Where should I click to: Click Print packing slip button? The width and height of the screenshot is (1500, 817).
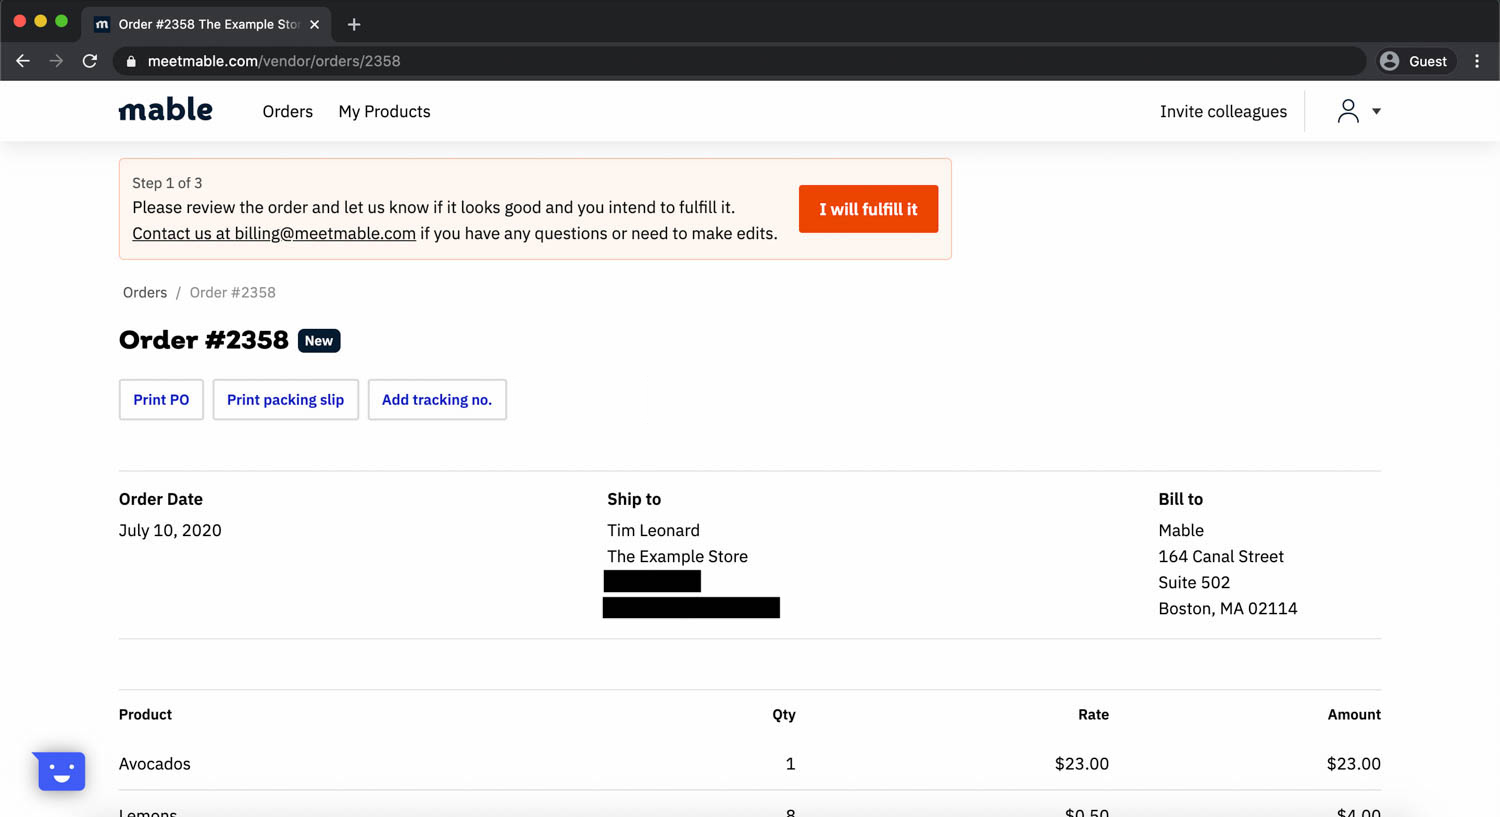point(285,399)
